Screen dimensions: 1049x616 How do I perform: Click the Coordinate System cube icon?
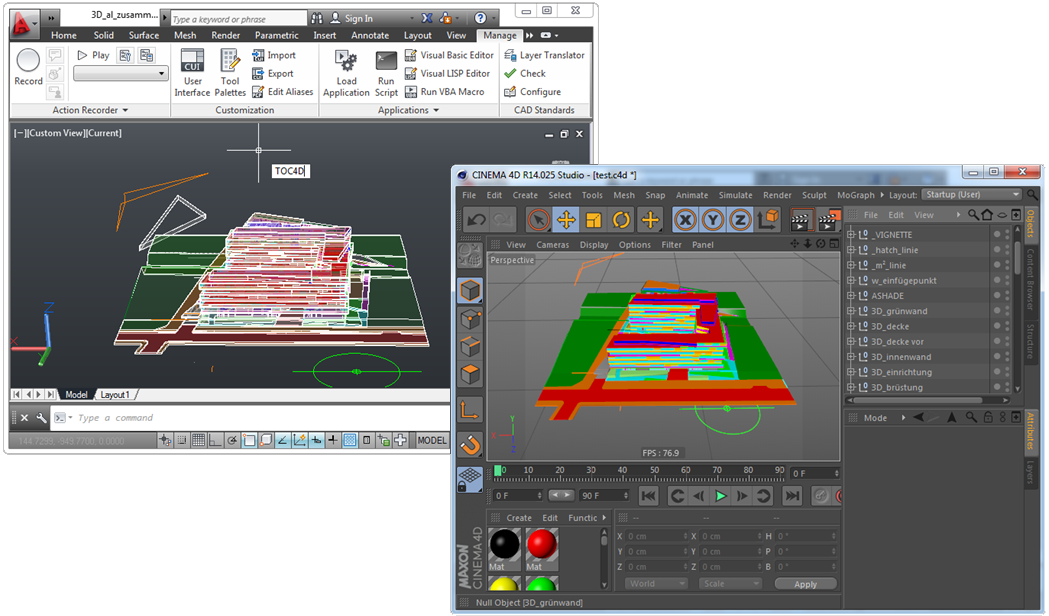pos(769,219)
